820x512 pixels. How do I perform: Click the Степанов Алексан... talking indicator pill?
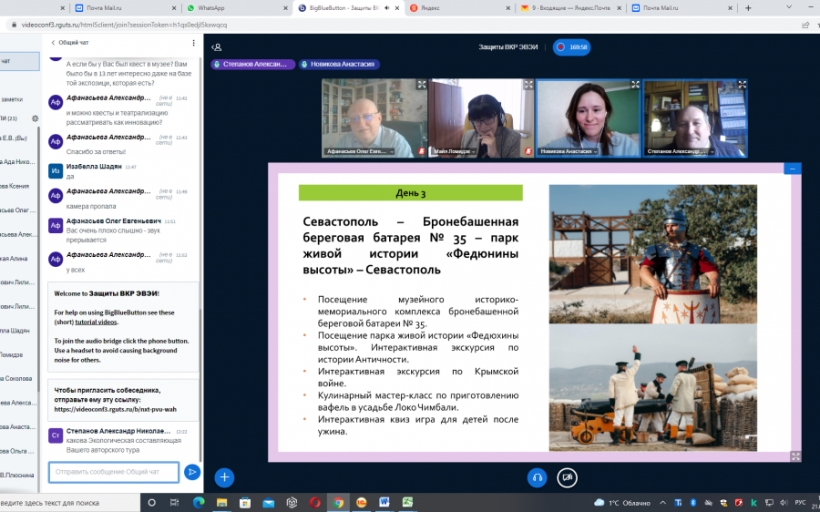[253, 64]
